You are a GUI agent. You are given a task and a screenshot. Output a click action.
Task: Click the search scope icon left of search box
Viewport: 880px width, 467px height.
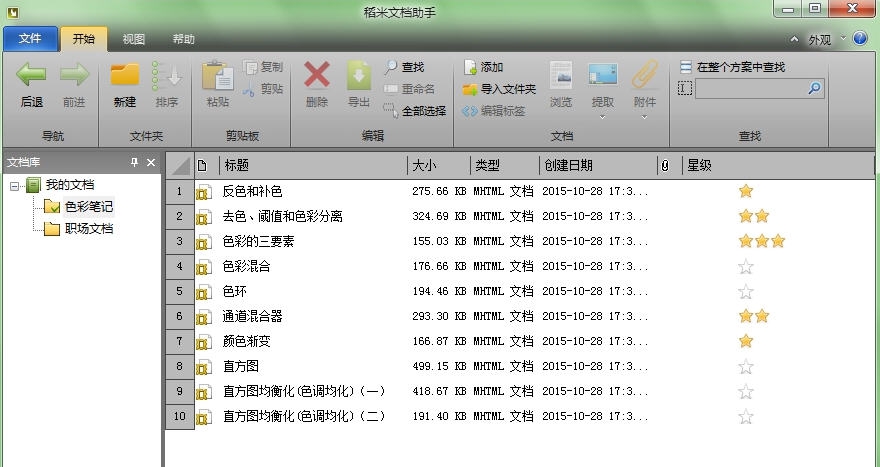[x=685, y=88]
